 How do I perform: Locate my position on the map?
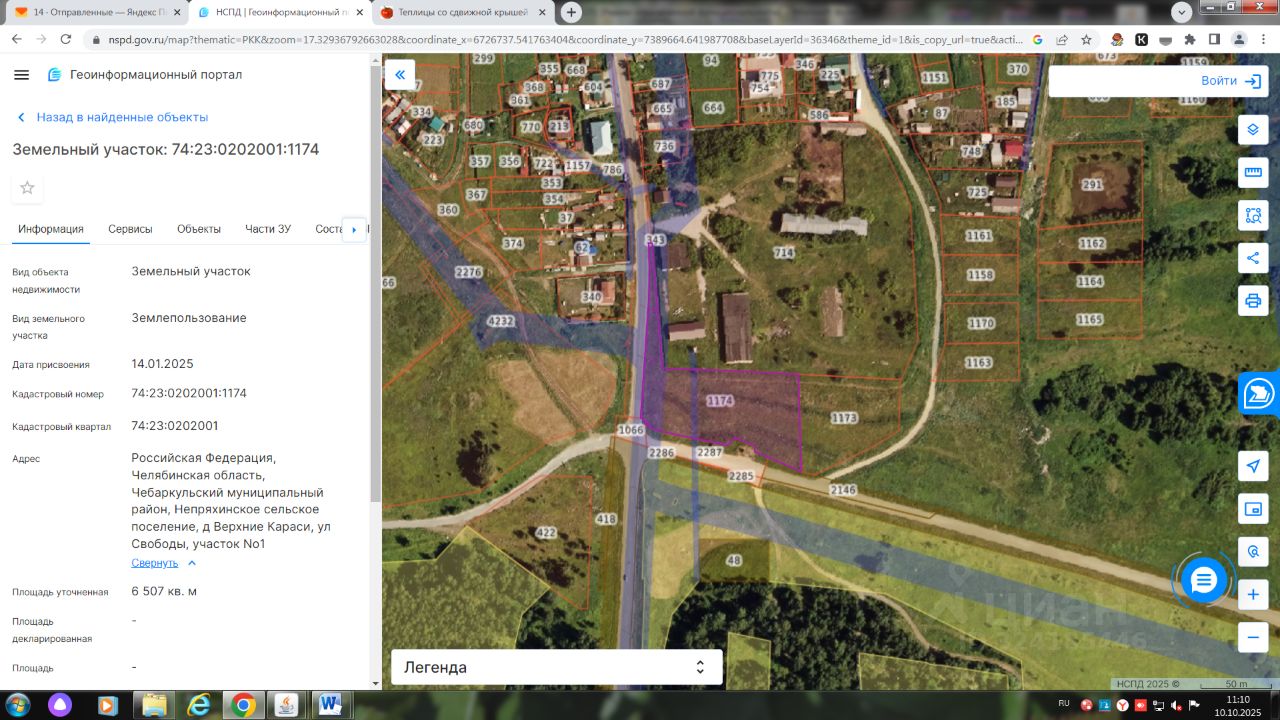[1253, 466]
